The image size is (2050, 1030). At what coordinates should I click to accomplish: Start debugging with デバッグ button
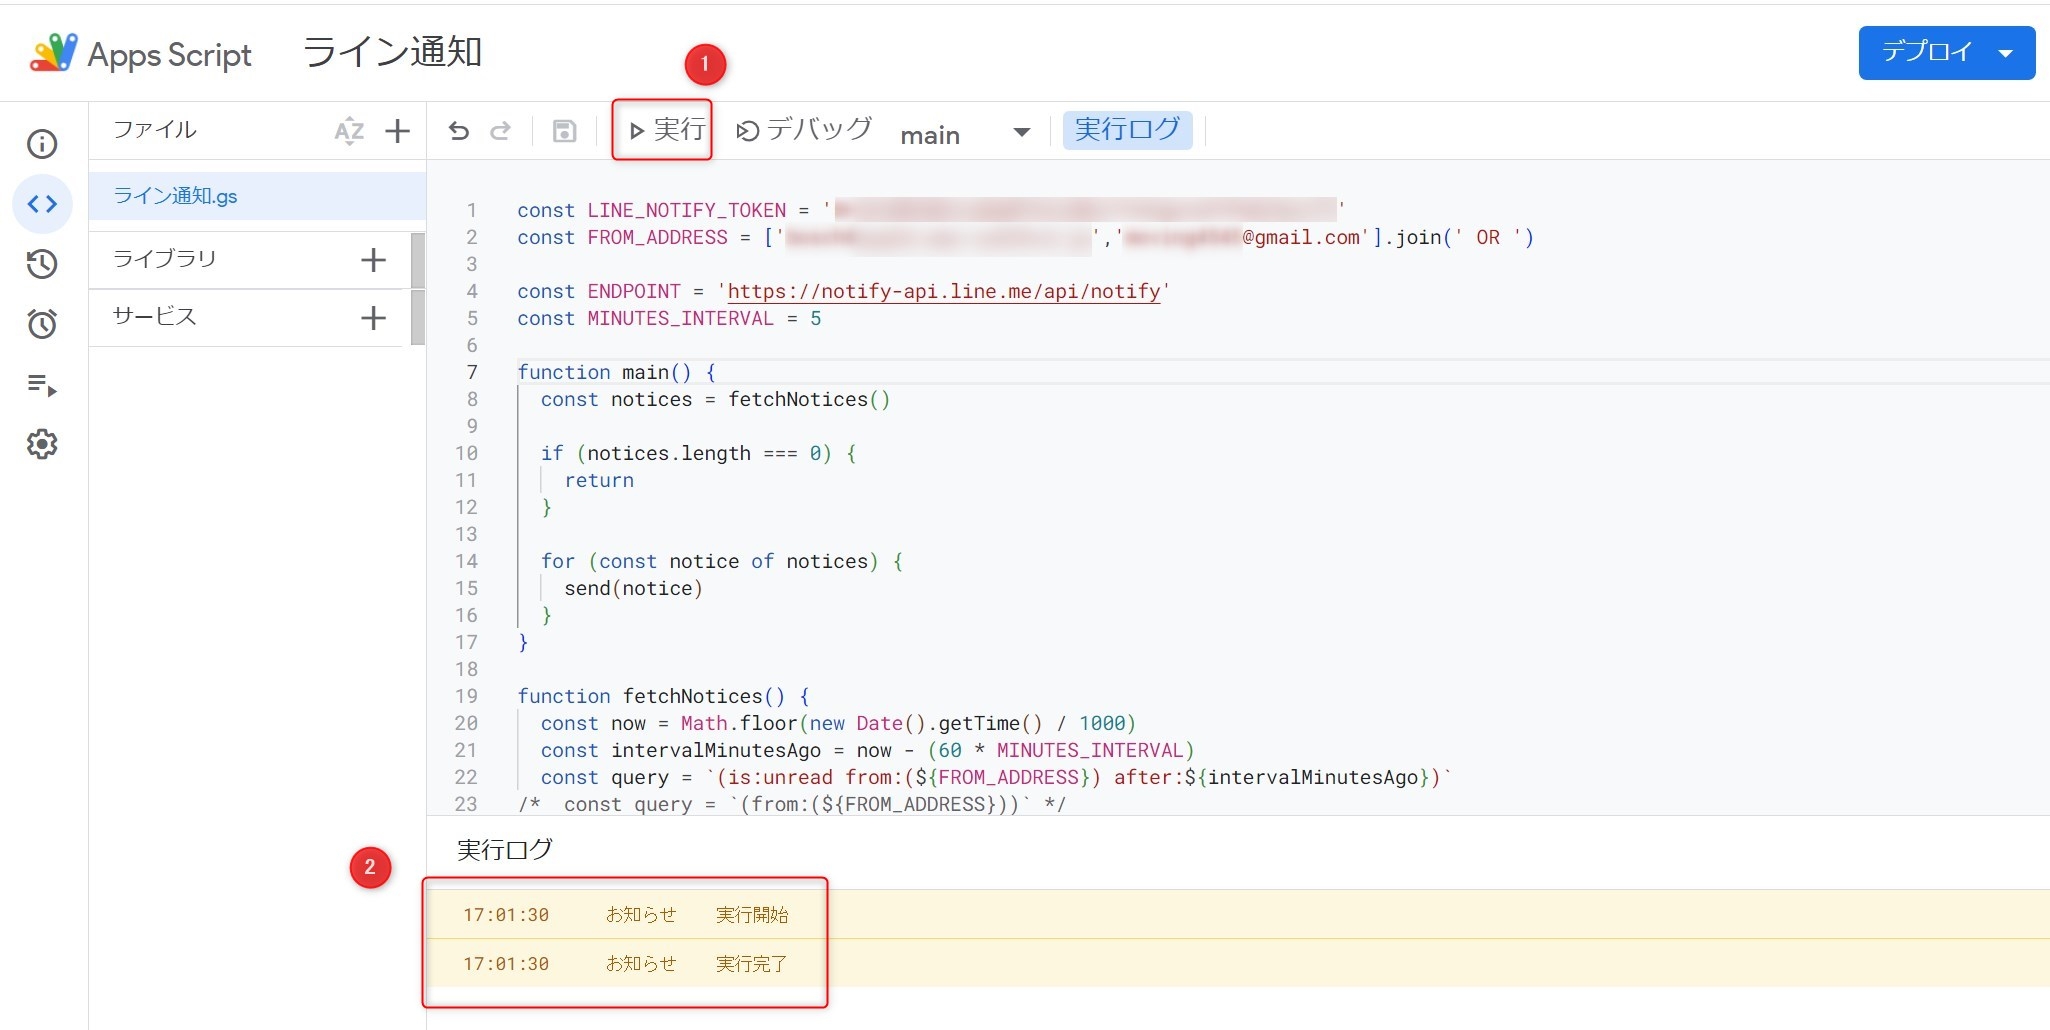pyautogui.click(x=804, y=130)
